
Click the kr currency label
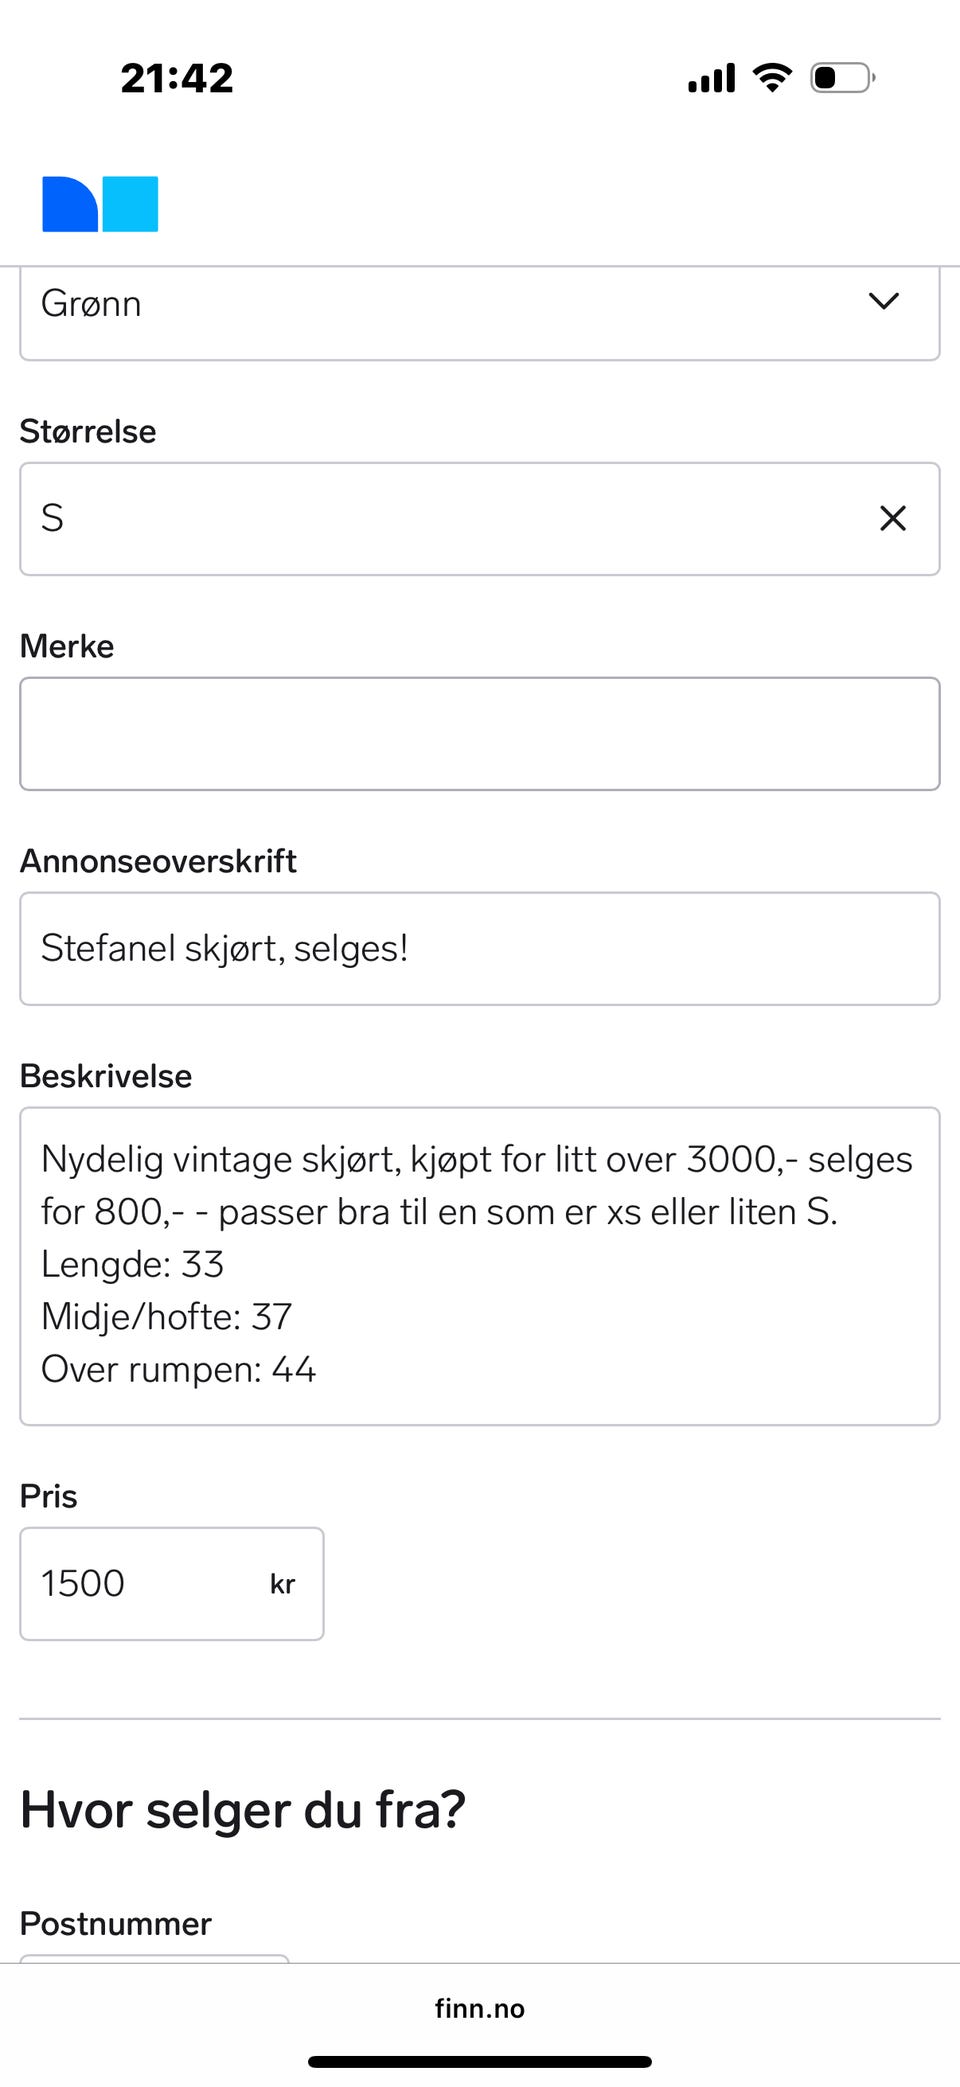pos(283,1584)
